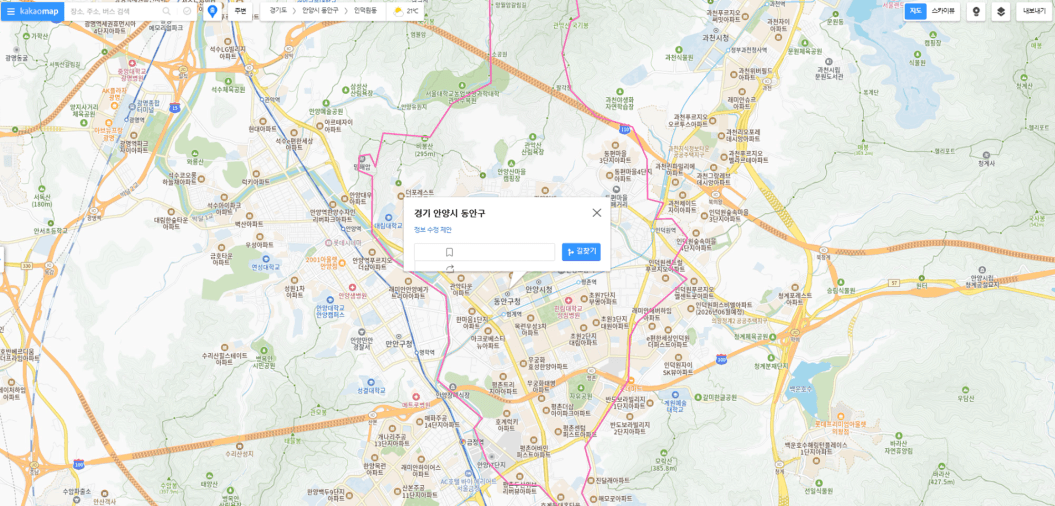Viewport: 1055px width, 506px height.
Task: Click the kakaomap logo
Action: [40, 11]
